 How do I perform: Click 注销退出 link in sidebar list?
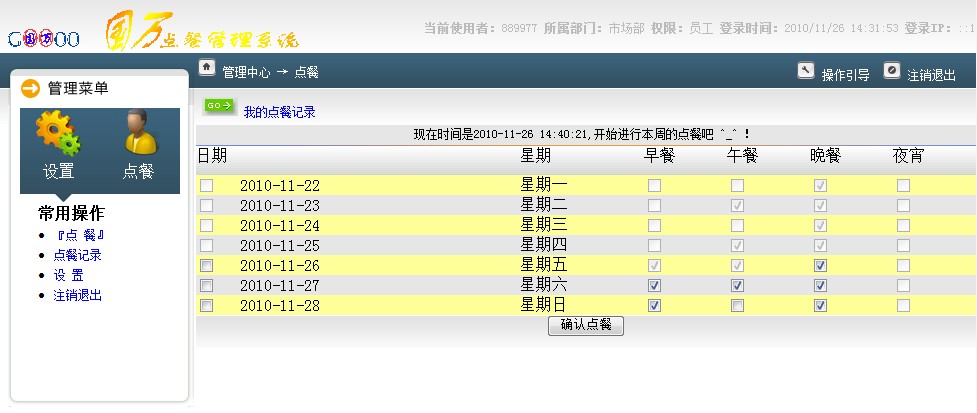point(77,295)
